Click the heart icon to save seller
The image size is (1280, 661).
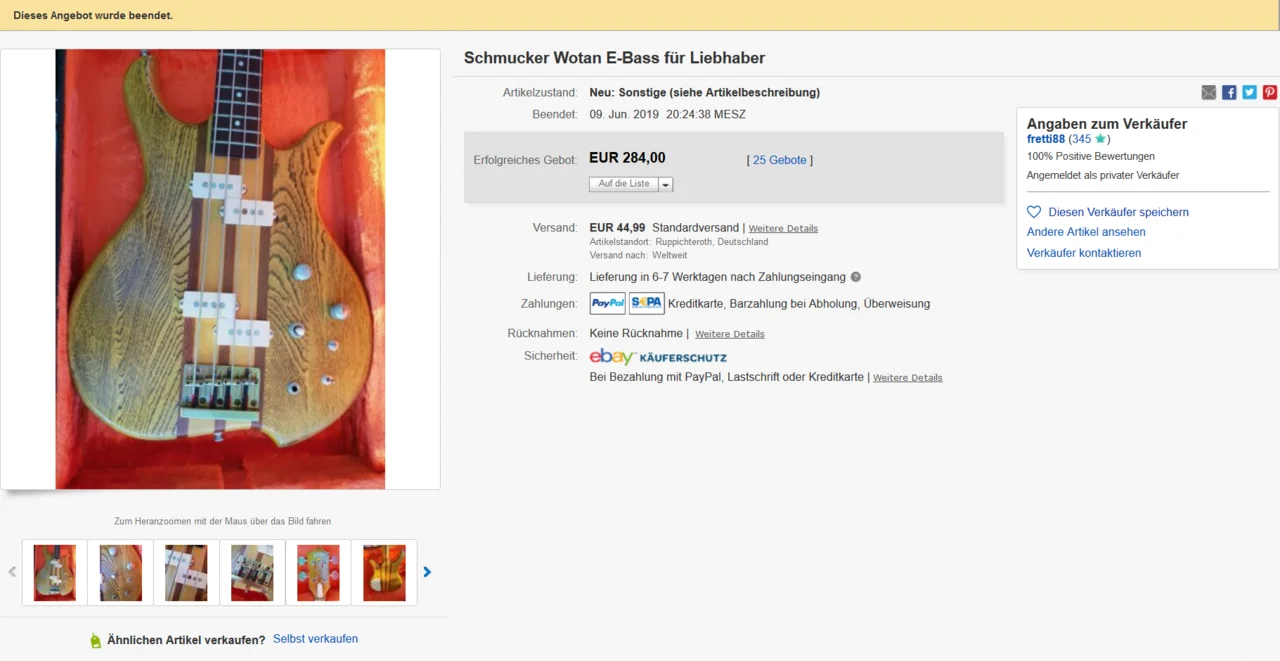tap(1034, 212)
